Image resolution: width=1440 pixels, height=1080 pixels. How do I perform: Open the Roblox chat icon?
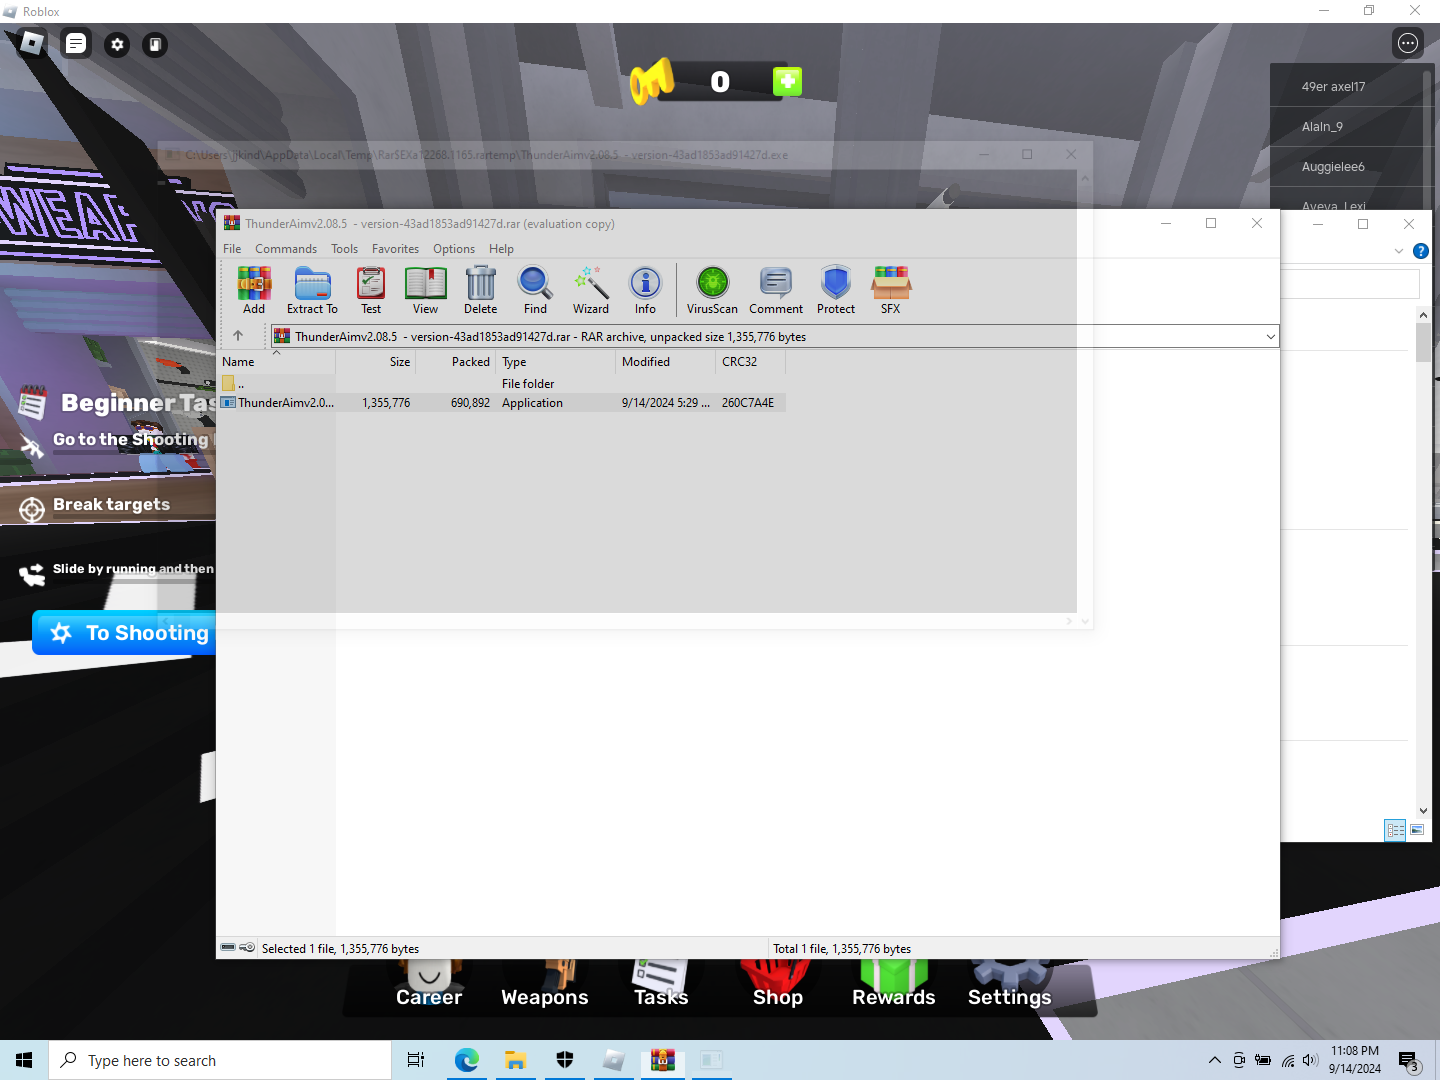tap(76, 44)
